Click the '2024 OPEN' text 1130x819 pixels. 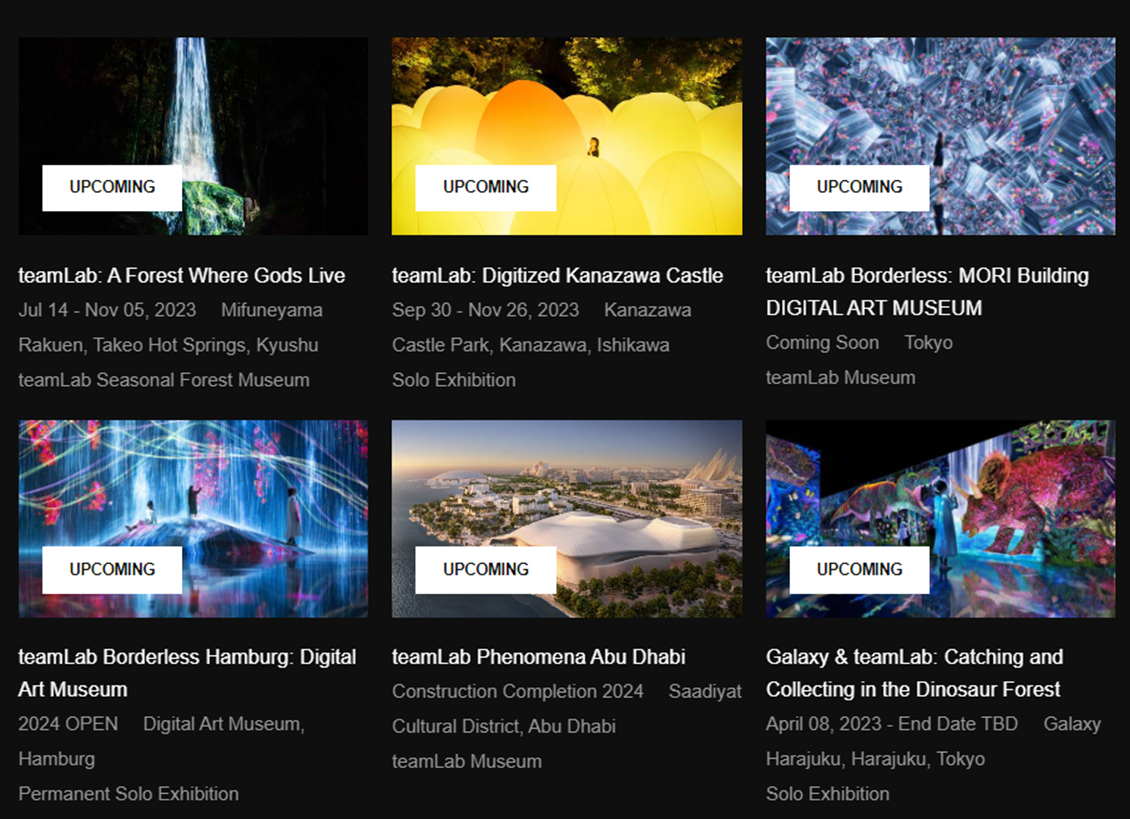(68, 724)
